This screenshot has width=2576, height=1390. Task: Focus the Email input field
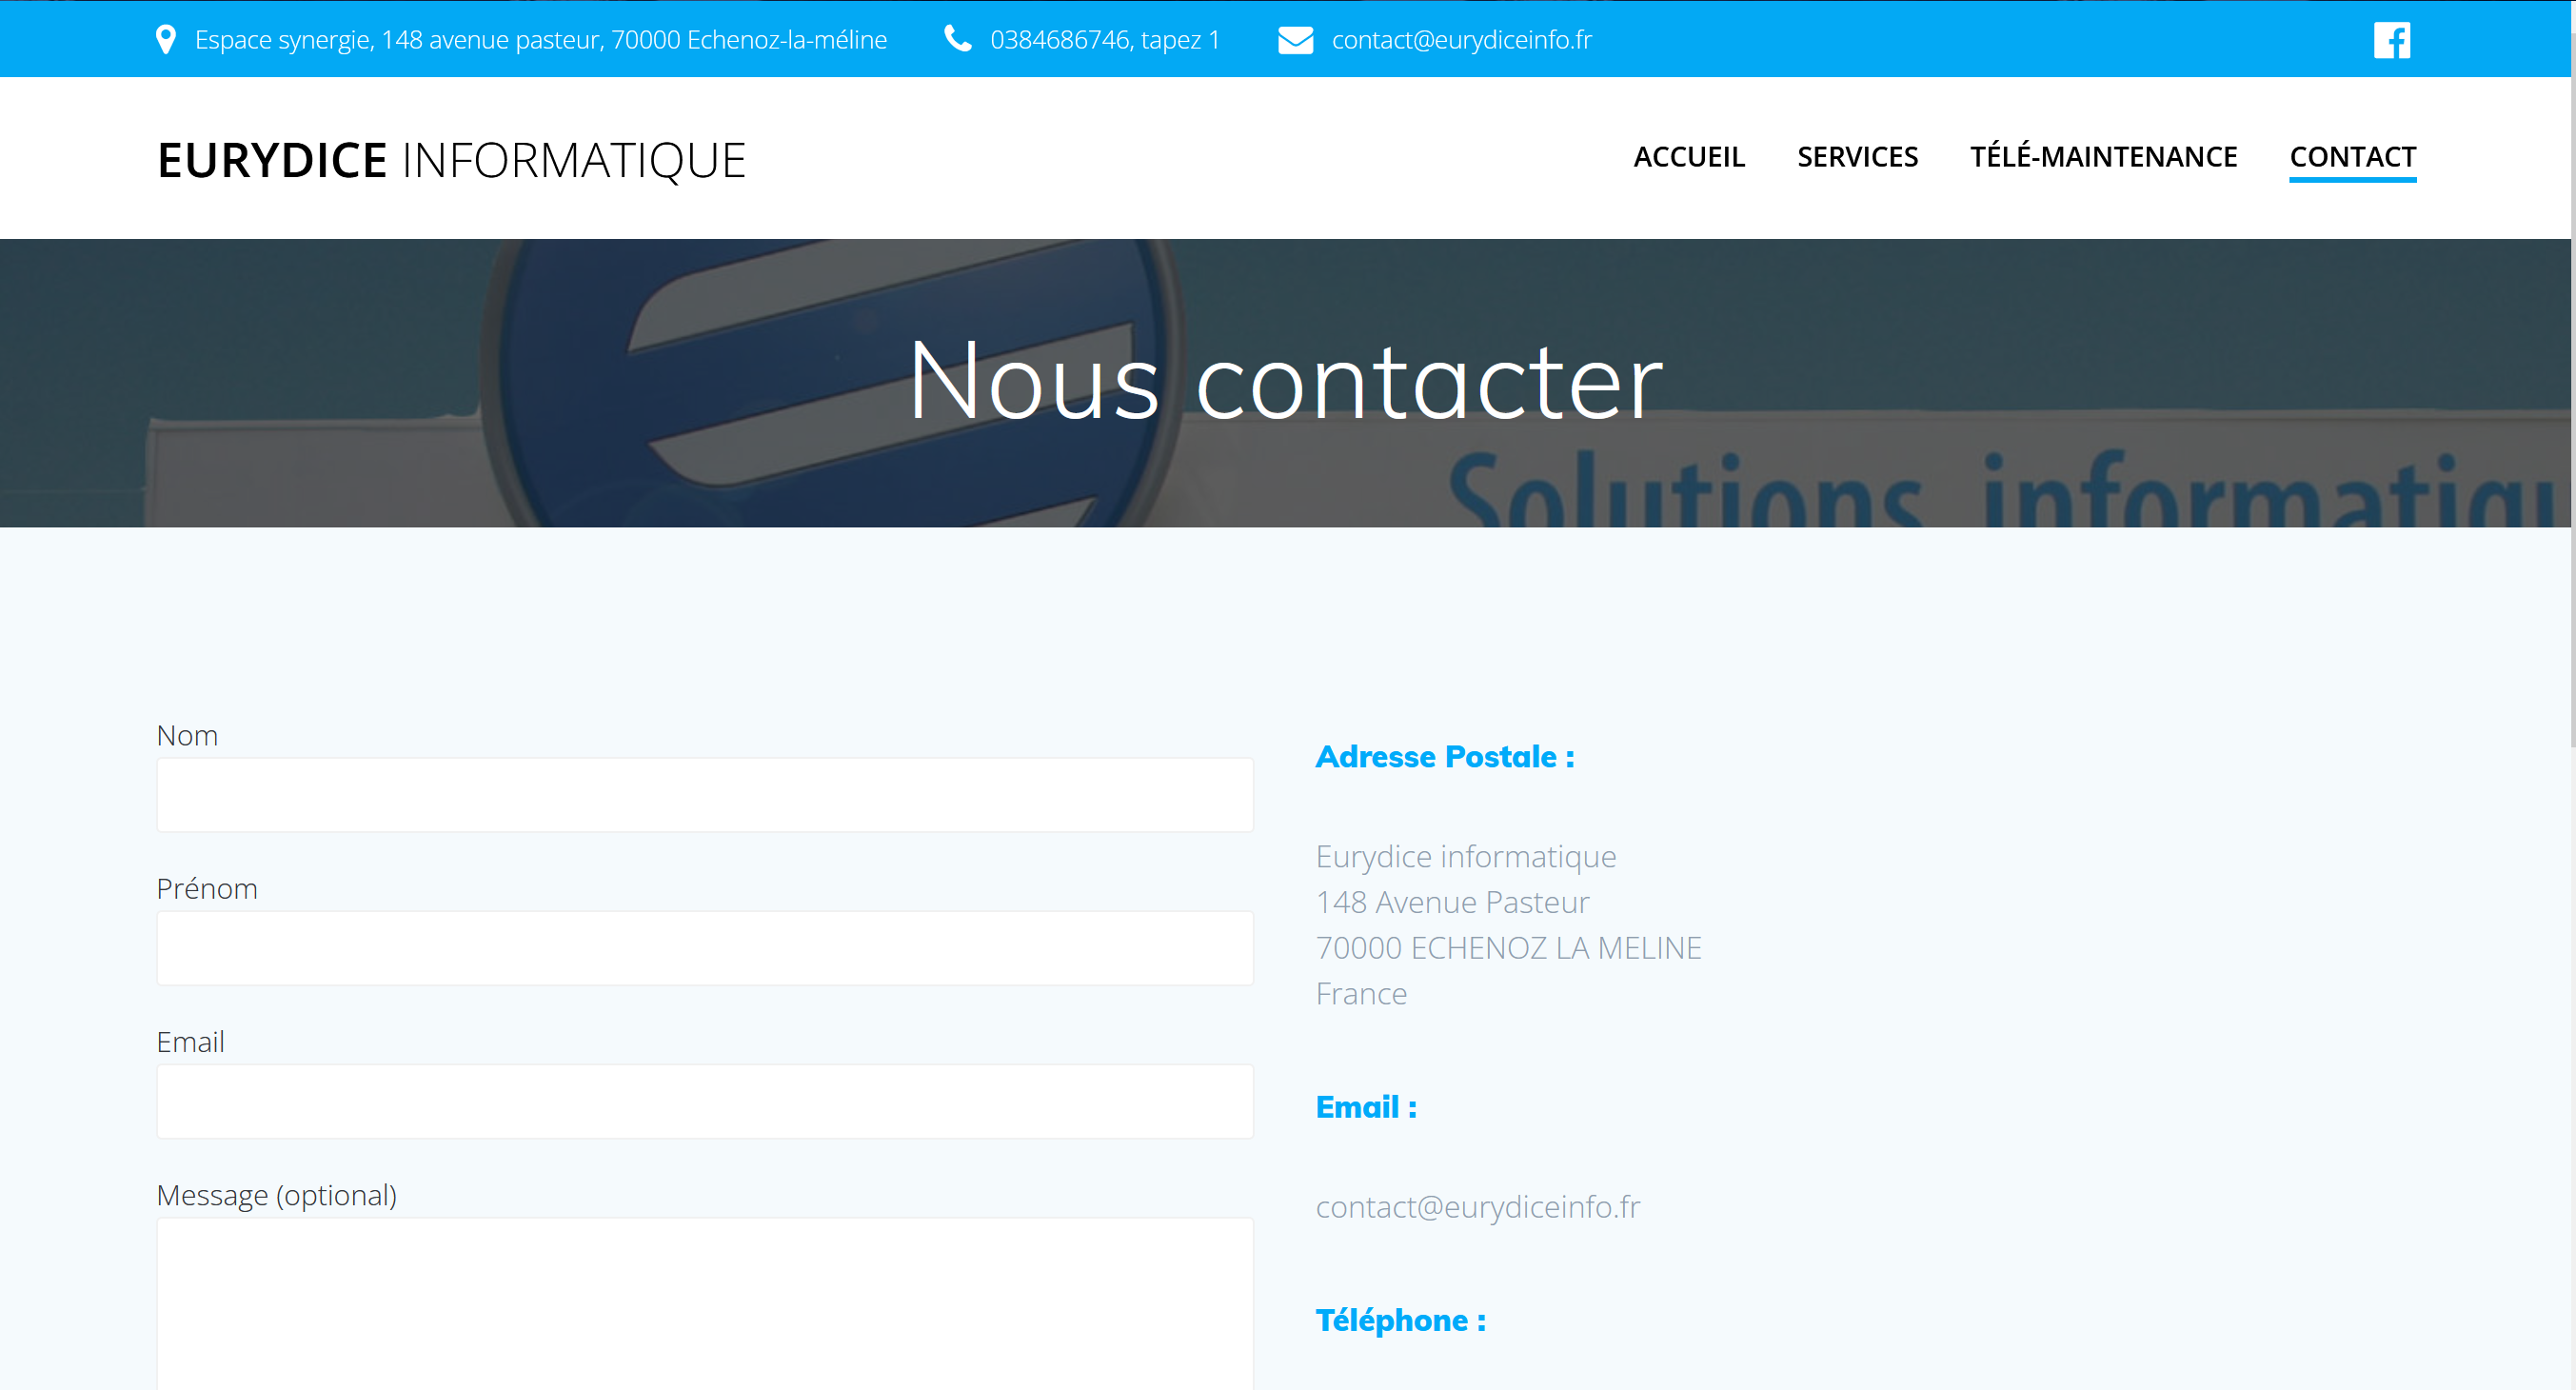click(x=705, y=1101)
